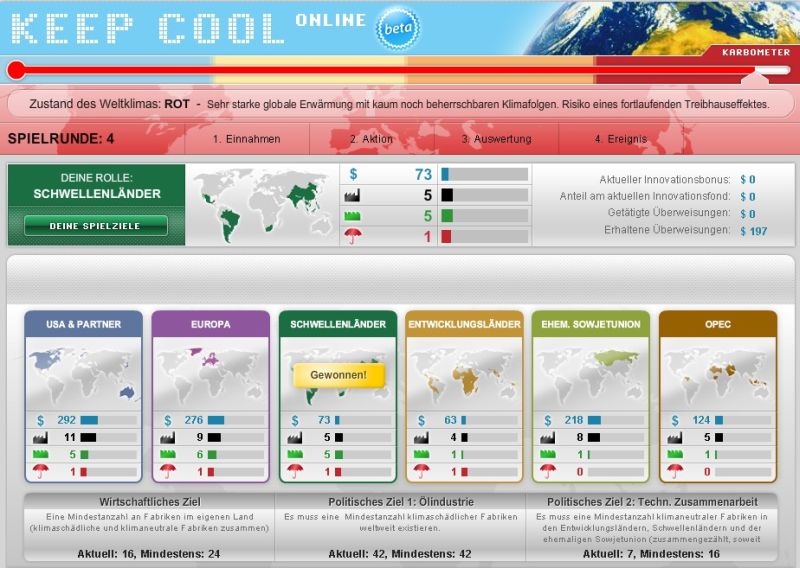Viewport: 800px width, 568px height.
Task: Click the black factory icon in role stats
Action: 352,195
